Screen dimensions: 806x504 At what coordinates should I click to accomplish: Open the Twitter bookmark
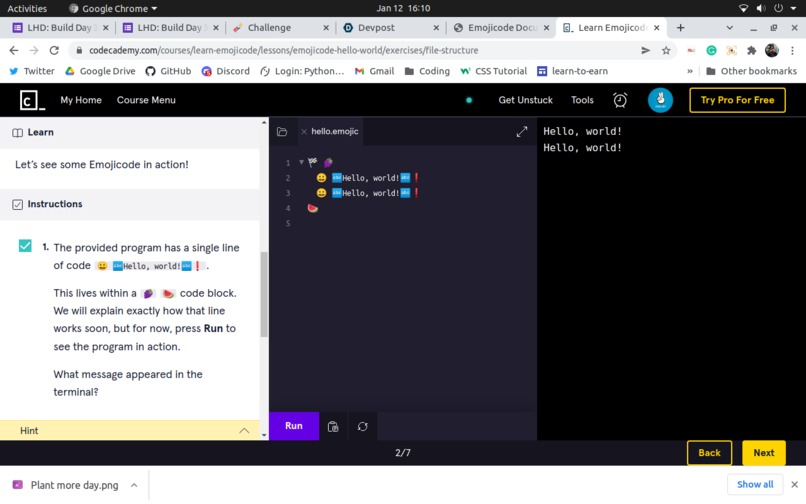click(x=31, y=71)
